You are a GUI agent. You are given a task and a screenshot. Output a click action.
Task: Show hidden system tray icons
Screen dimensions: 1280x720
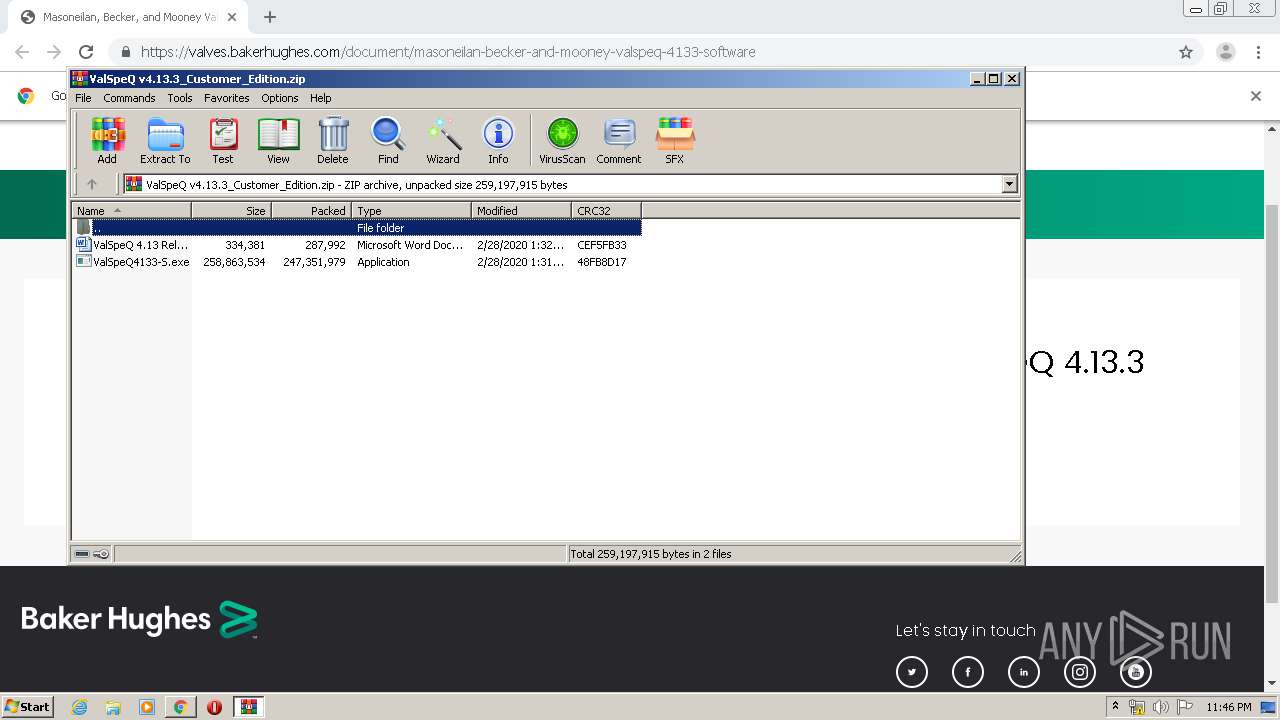[1115, 706]
